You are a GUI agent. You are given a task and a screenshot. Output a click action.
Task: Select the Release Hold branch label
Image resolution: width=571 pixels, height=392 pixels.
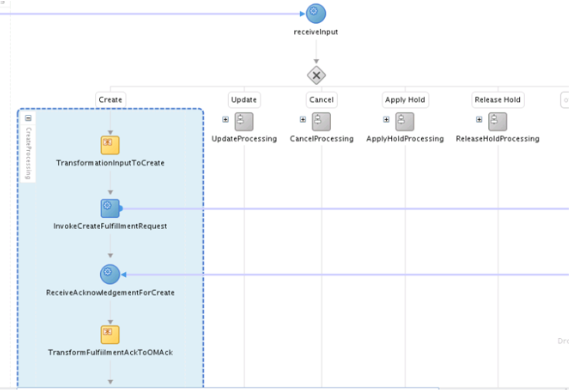[x=497, y=100]
